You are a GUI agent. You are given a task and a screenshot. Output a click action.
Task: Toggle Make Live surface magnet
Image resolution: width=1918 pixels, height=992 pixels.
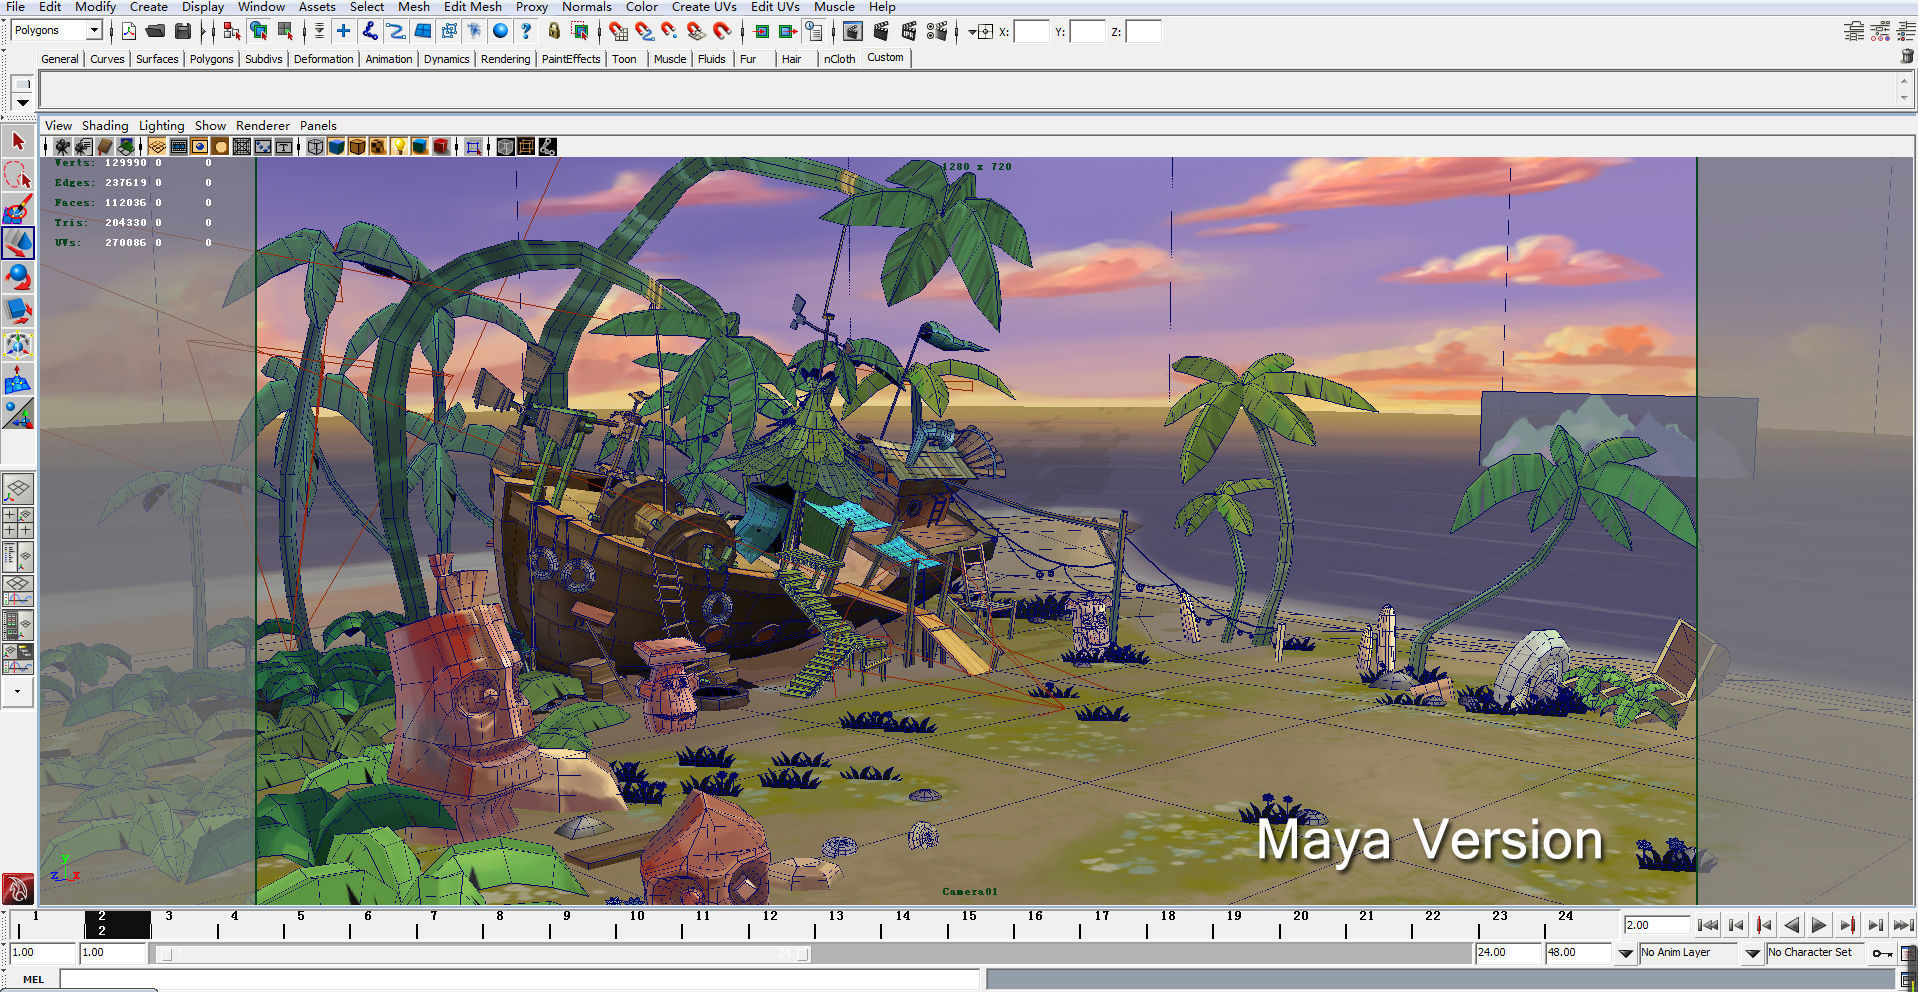point(722,31)
